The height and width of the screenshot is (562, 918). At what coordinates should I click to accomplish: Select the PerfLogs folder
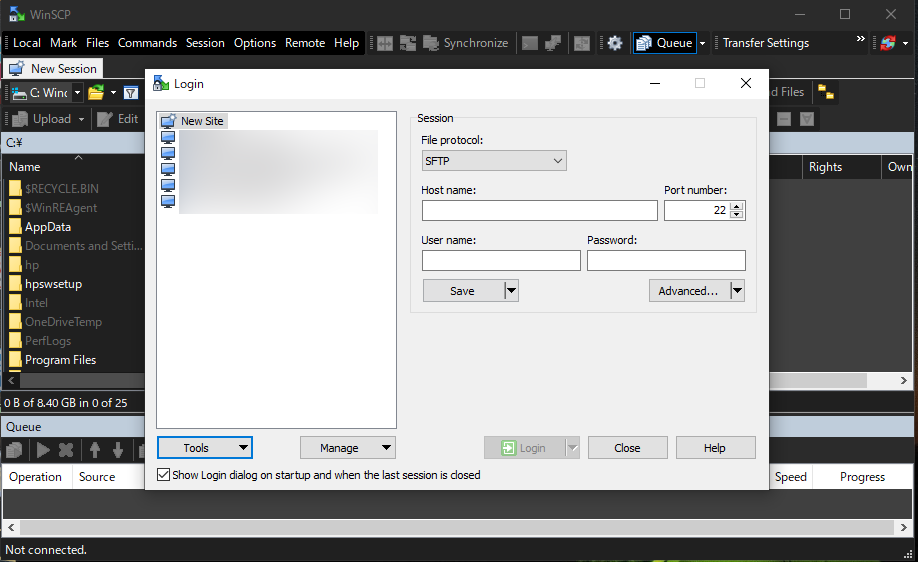click(x=48, y=341)
